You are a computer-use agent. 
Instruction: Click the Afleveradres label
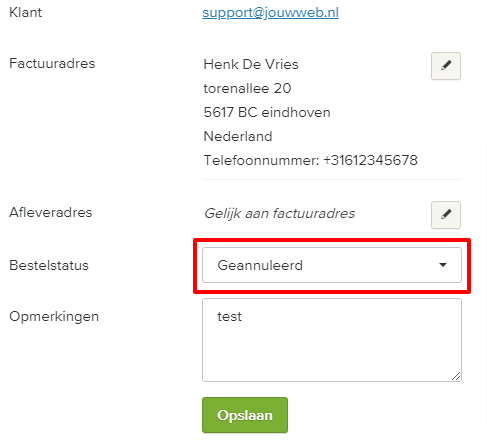coord(51,212)
